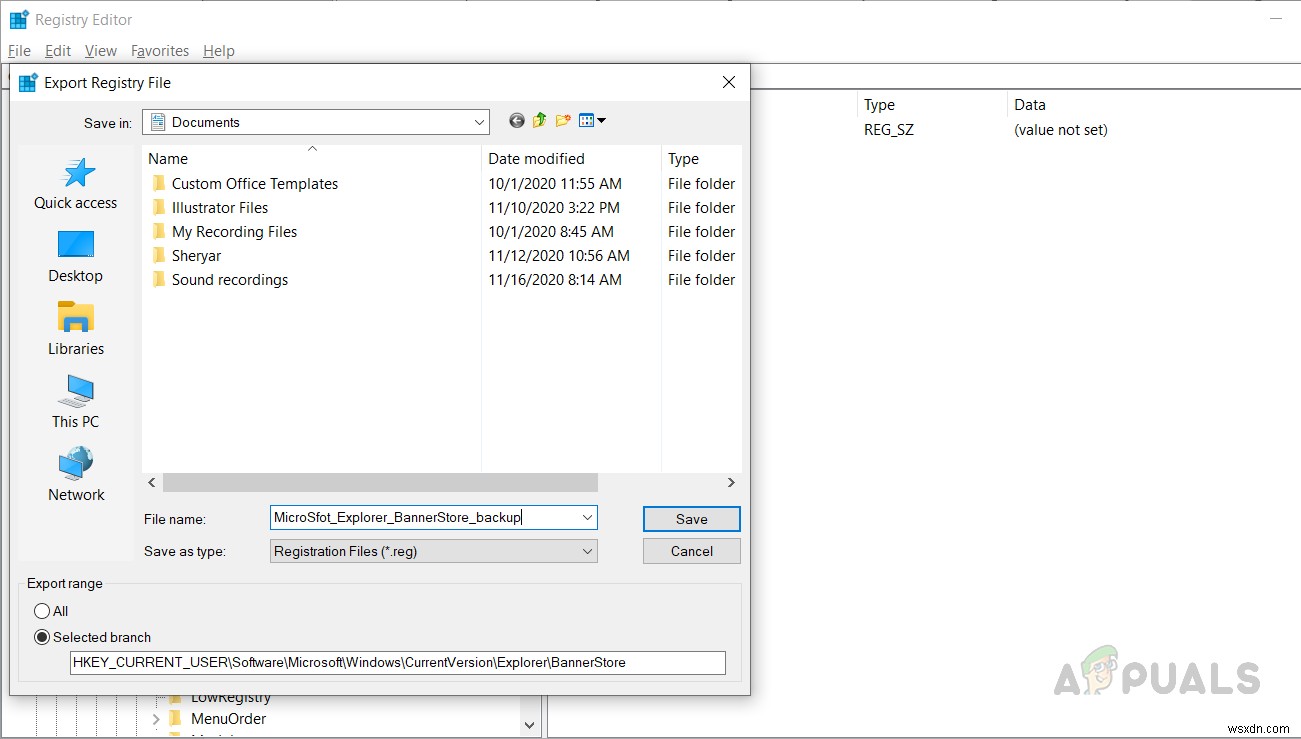Expand the File name history dropdown
This screenshot has height=739, width=1301.
click(587, 518)
